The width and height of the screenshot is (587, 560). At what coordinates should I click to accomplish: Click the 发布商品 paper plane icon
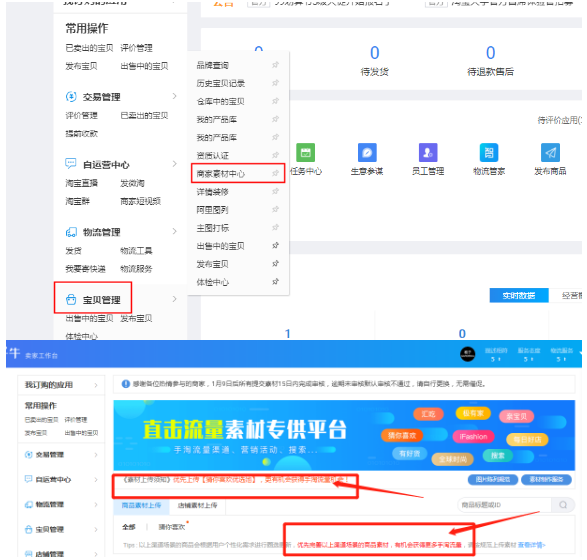(550, 152)
